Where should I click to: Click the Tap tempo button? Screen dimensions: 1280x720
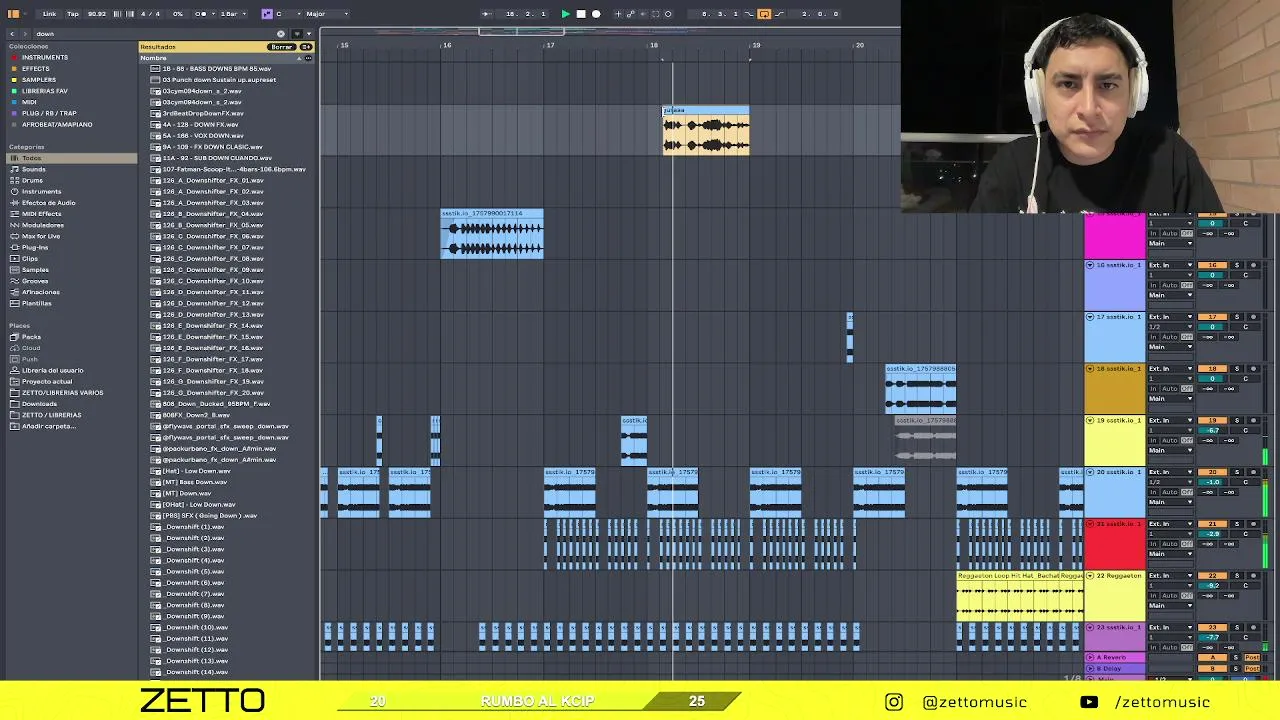(x=73, y=14)
